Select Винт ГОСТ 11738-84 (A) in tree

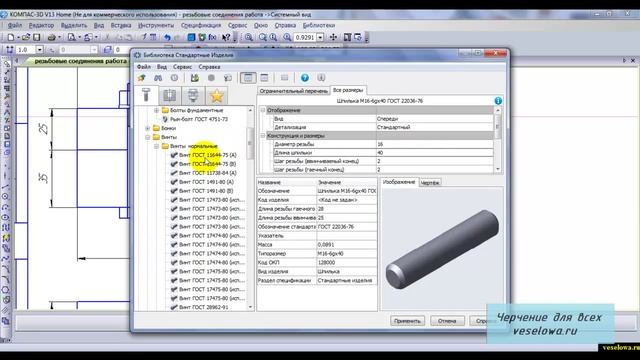pyautogui.click(x=208, y=173)
